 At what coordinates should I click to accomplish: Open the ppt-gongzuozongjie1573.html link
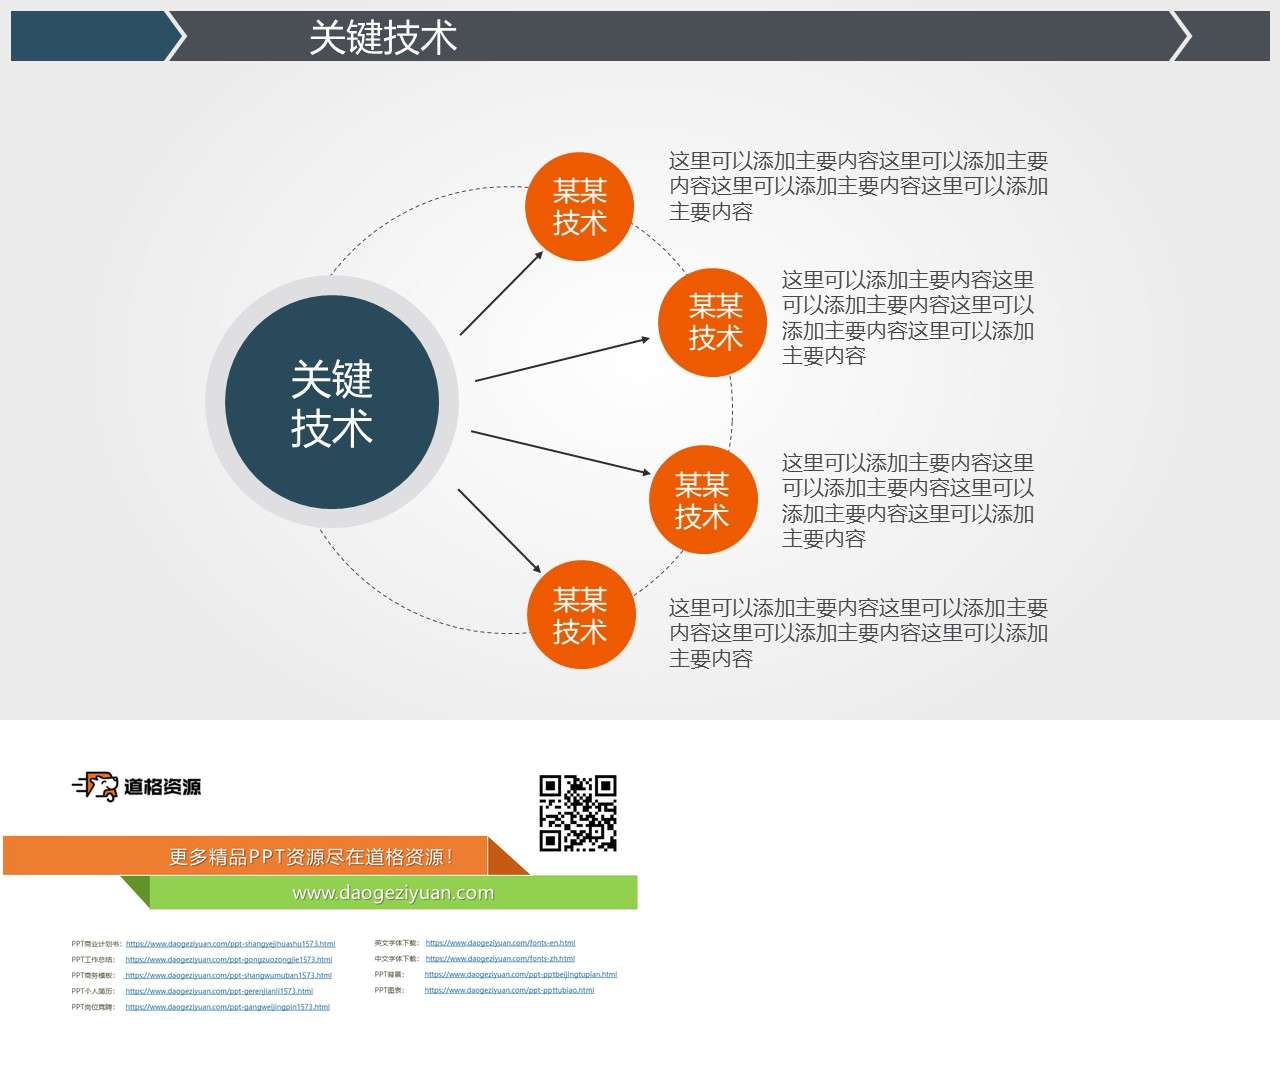[229, 959]
